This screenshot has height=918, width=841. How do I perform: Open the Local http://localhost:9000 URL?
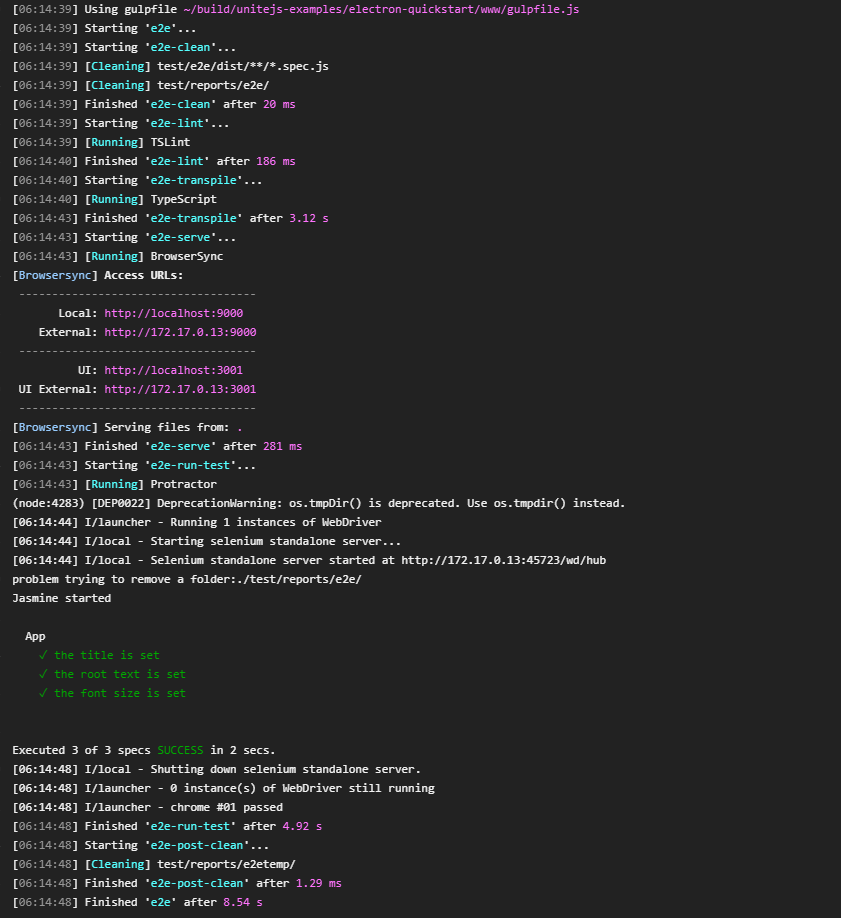point(173,313)
